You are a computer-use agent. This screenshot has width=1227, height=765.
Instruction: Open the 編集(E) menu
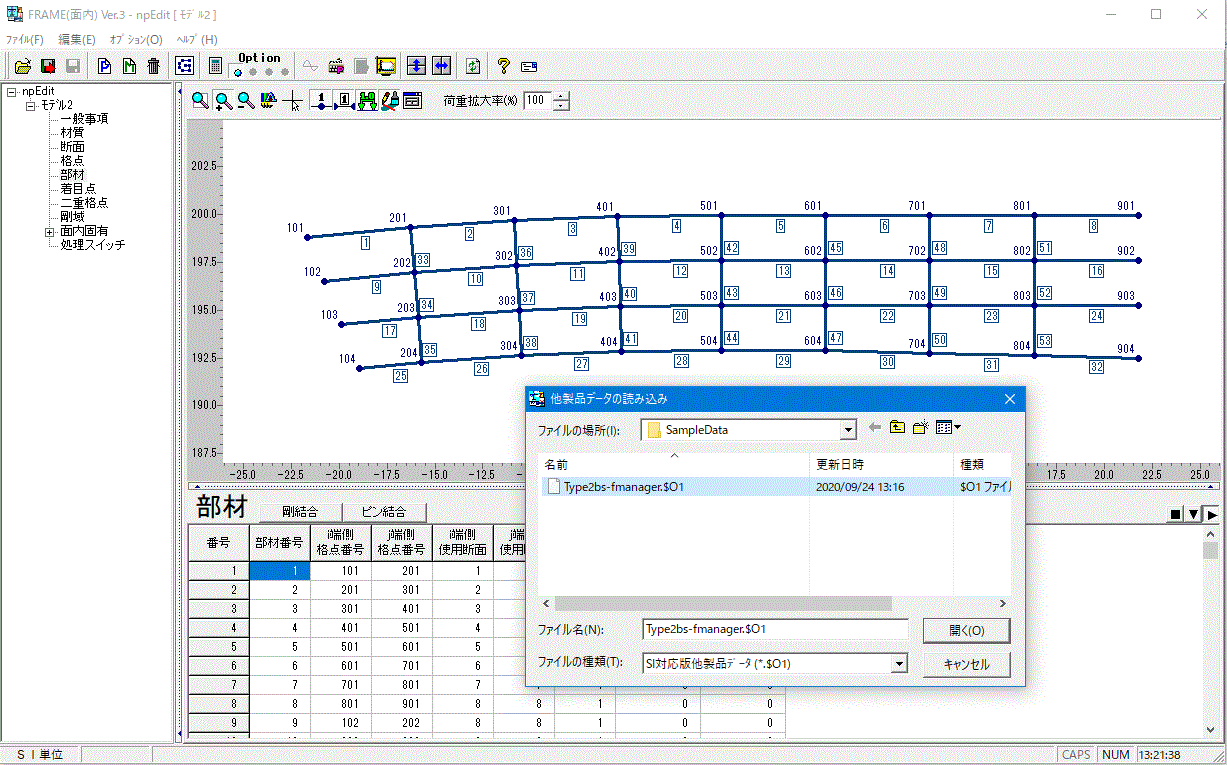point(77,39)
